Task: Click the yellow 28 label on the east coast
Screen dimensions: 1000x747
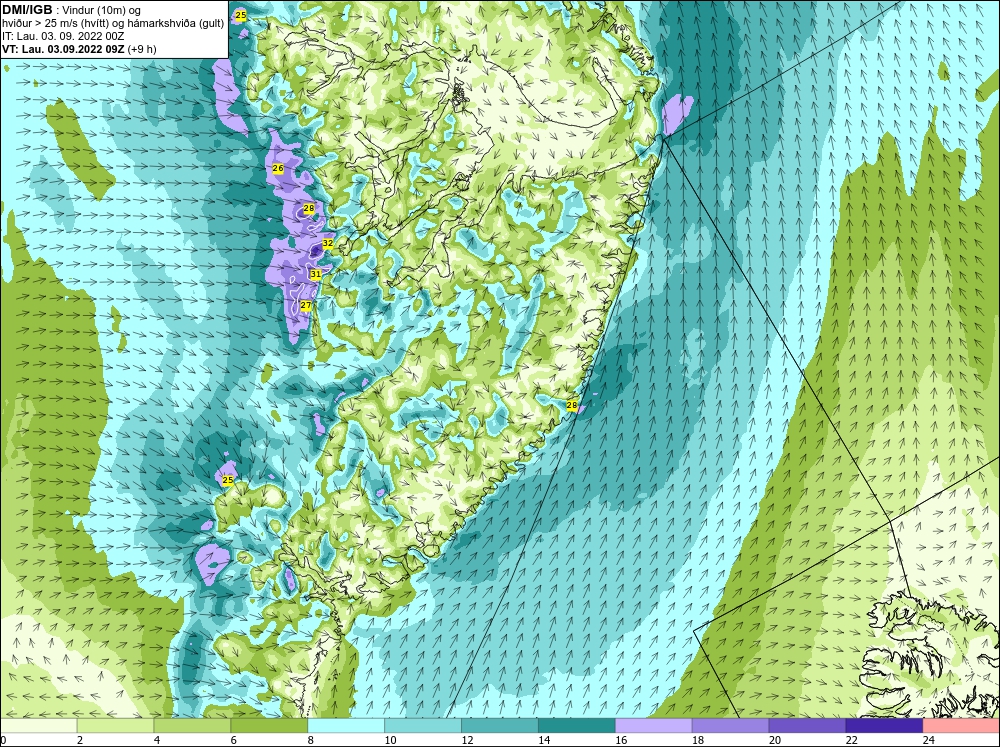Action: click(x=572, y=405)
